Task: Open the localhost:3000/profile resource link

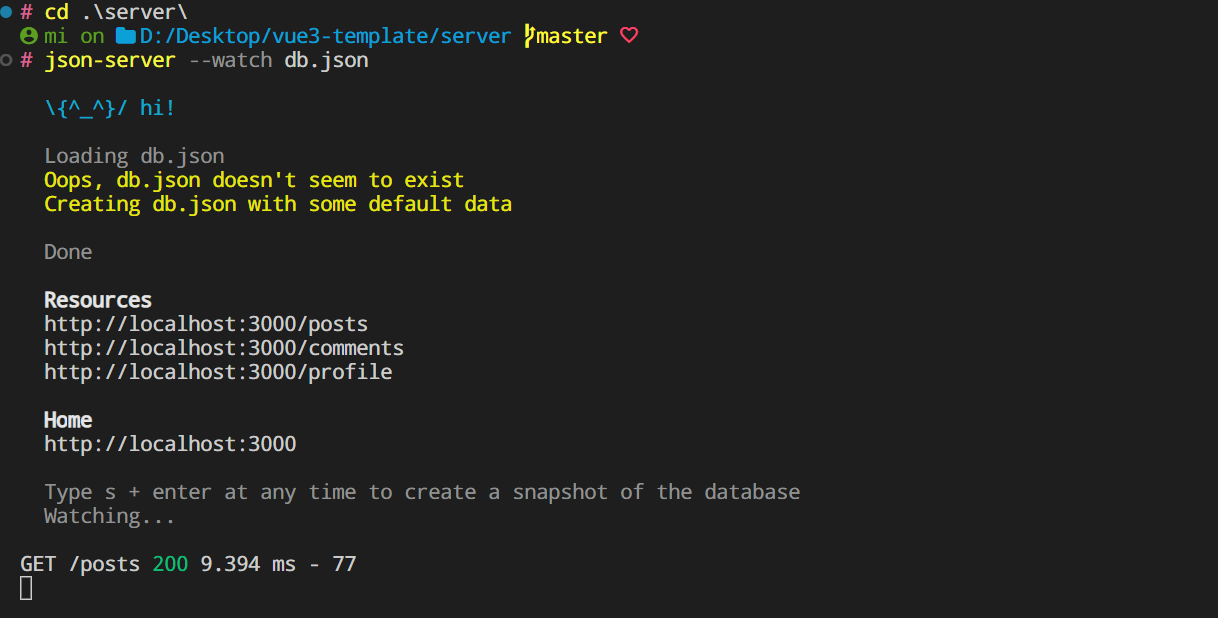Action: 218,372
